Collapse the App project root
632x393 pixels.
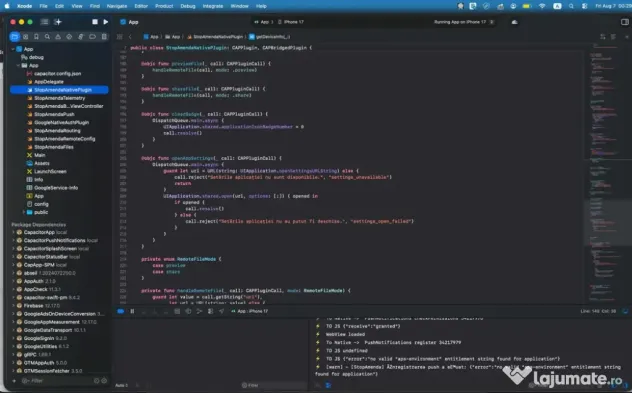coord(13,49)
